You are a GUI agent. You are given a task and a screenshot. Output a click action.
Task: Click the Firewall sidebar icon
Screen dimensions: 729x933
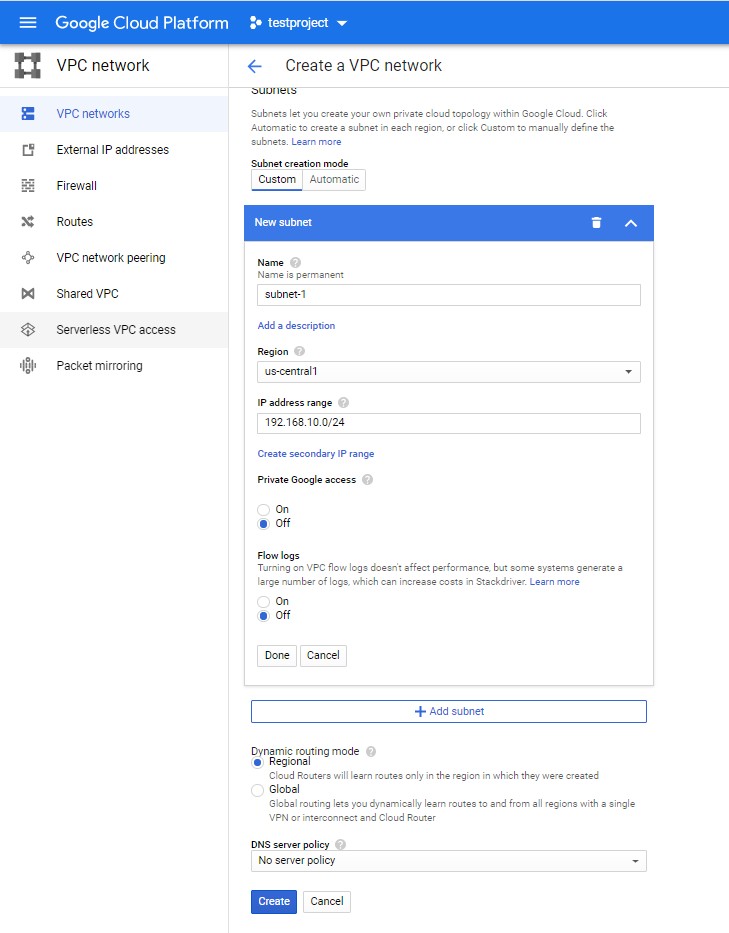(28, 186)
